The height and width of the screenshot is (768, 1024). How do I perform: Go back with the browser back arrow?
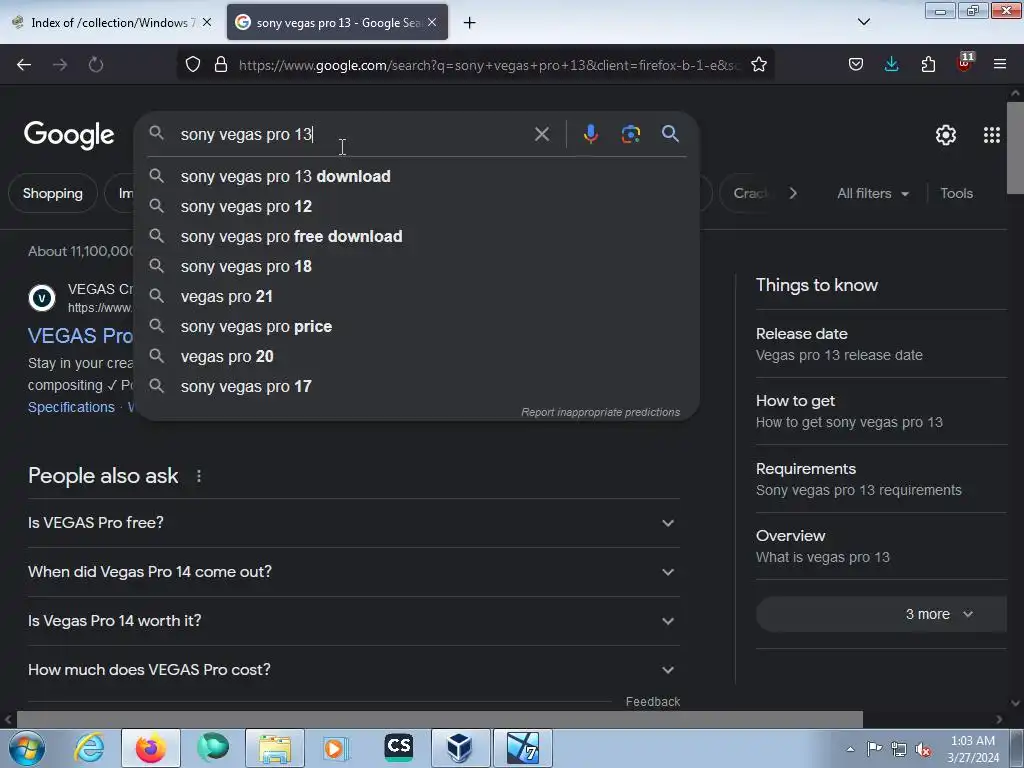[x=24, y=65]
